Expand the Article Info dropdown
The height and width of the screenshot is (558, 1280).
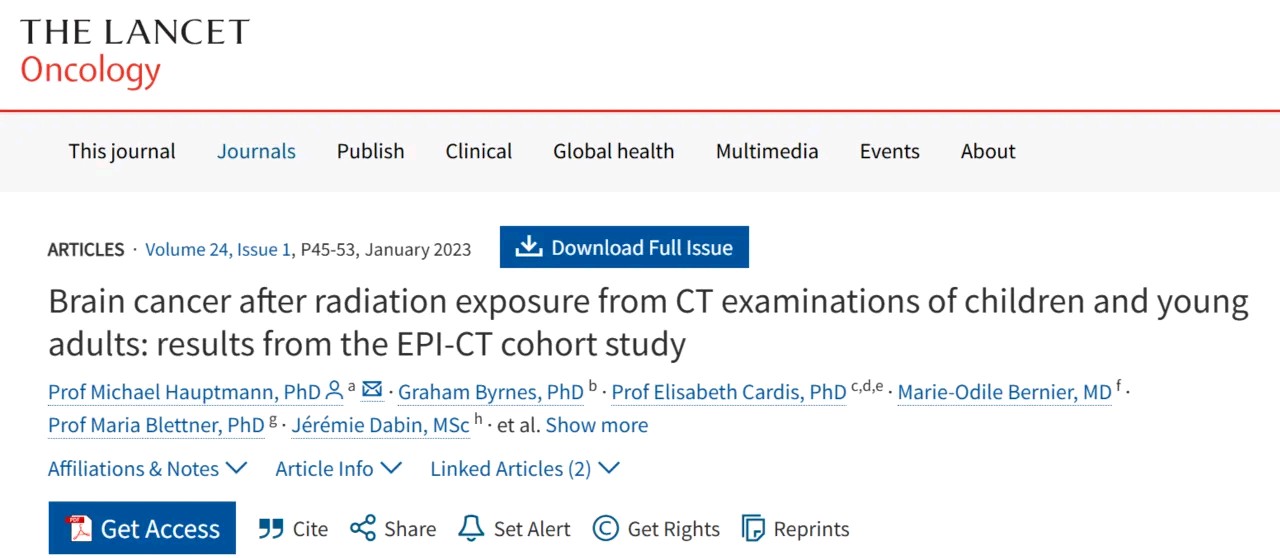338,468
